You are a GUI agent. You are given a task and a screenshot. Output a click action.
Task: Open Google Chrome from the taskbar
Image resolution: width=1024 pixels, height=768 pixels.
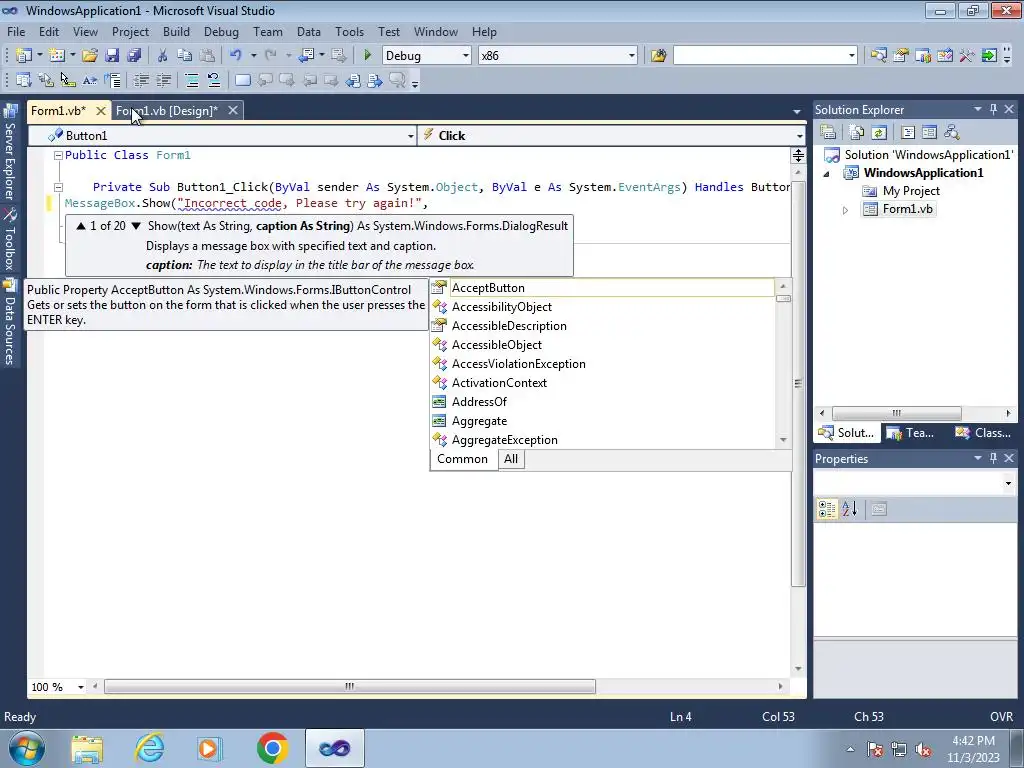point(272,748)
